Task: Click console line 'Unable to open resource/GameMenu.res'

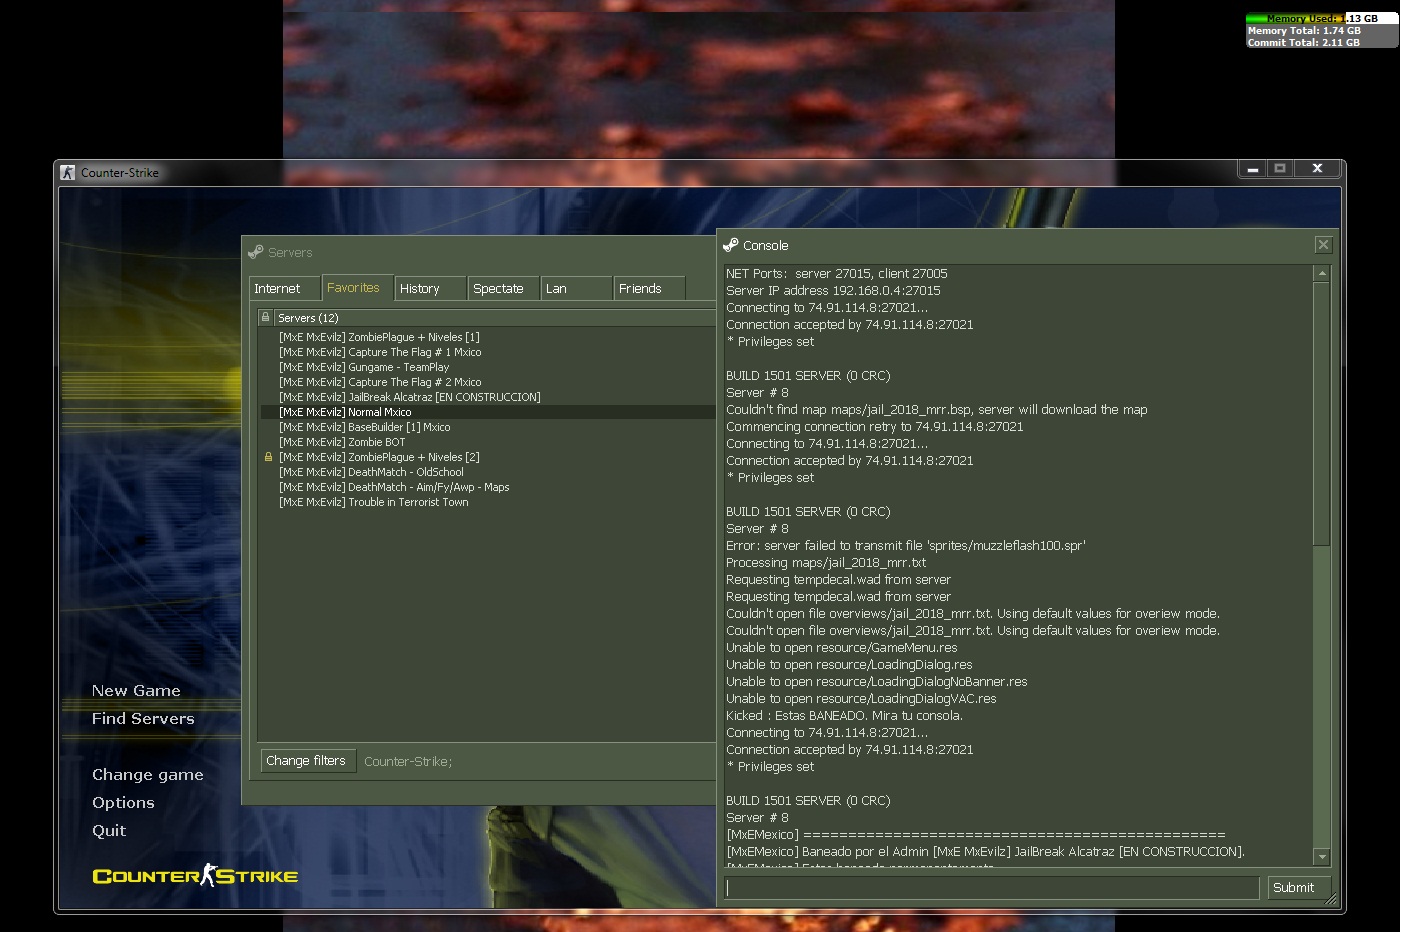Action: [842, 648]
